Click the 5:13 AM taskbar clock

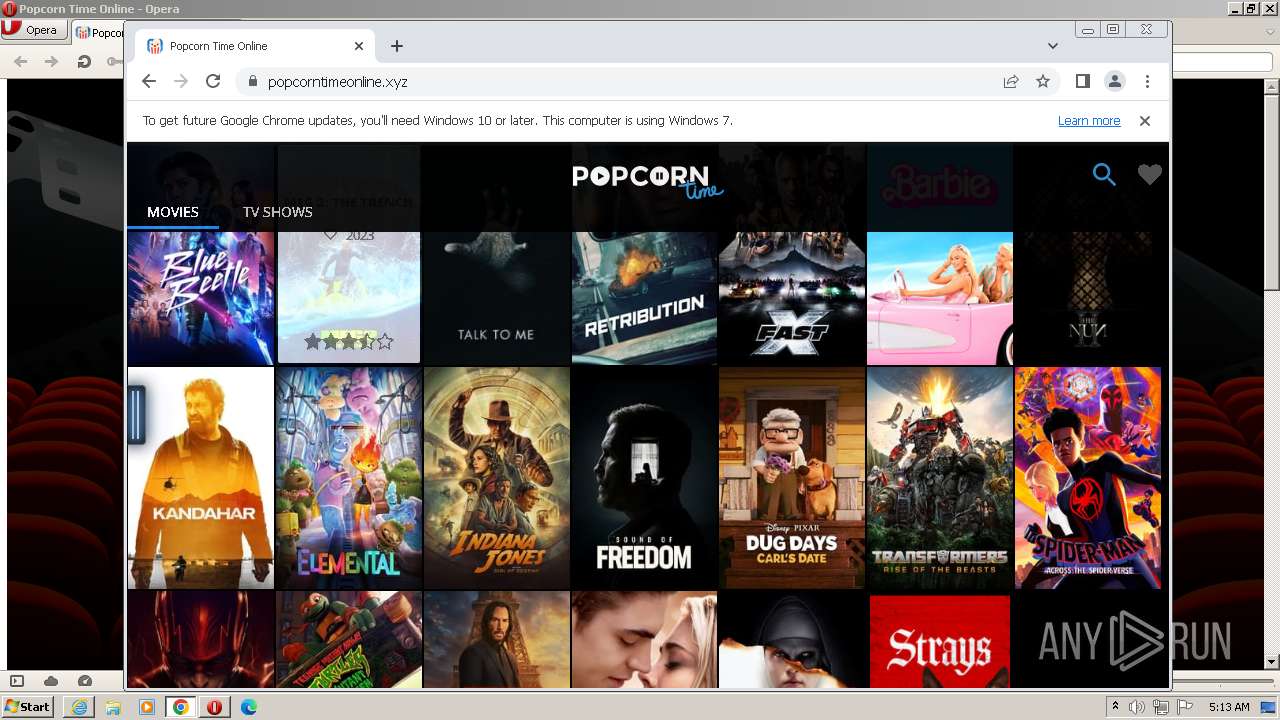(x=1229, y=707)
